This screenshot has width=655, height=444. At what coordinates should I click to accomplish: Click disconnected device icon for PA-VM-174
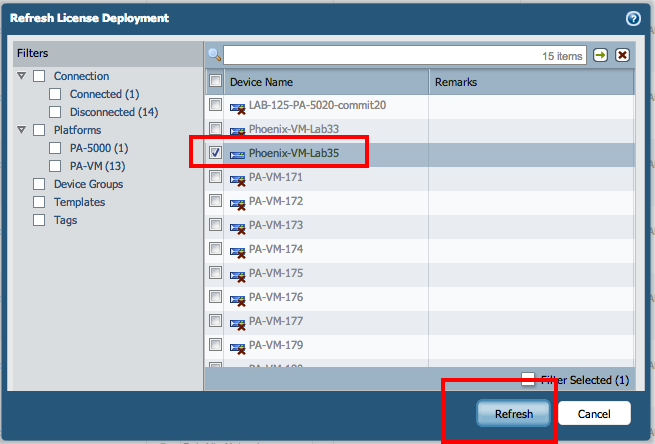[238, 252]
